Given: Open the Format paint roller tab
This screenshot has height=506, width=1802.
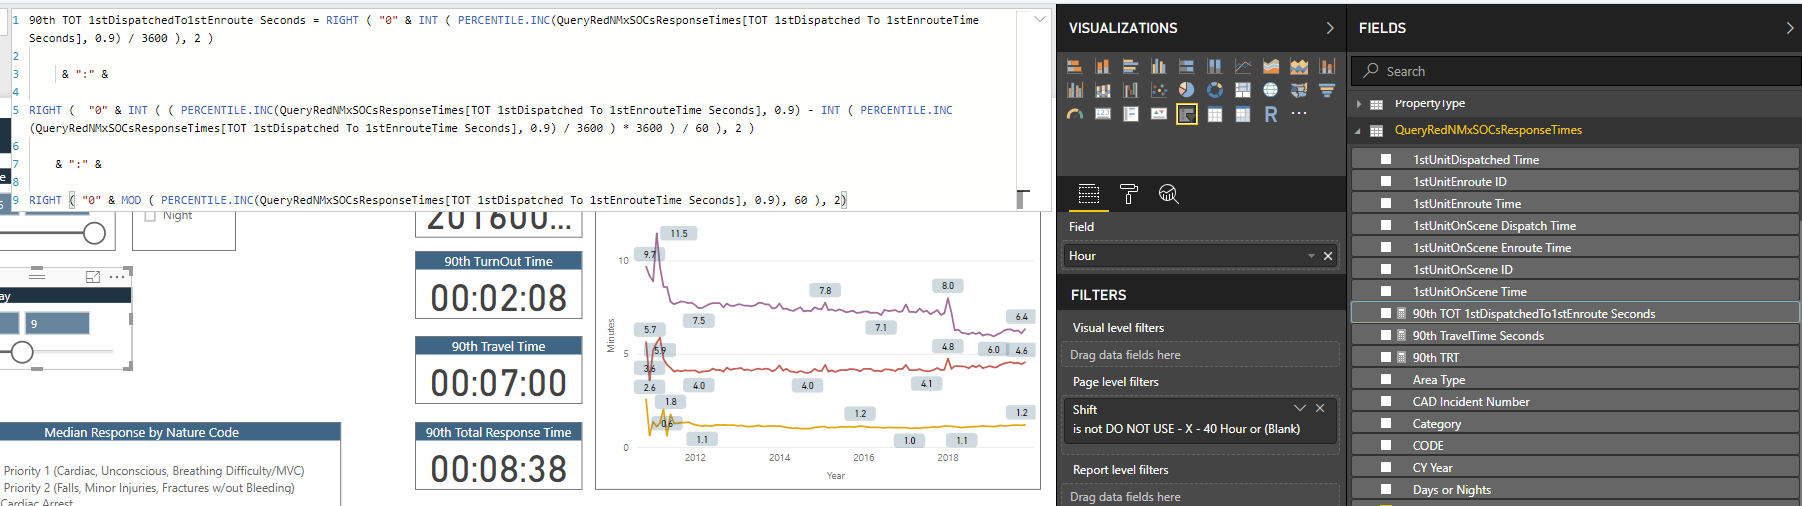Looking at the screenshot, I should (x=1129, y=194).
